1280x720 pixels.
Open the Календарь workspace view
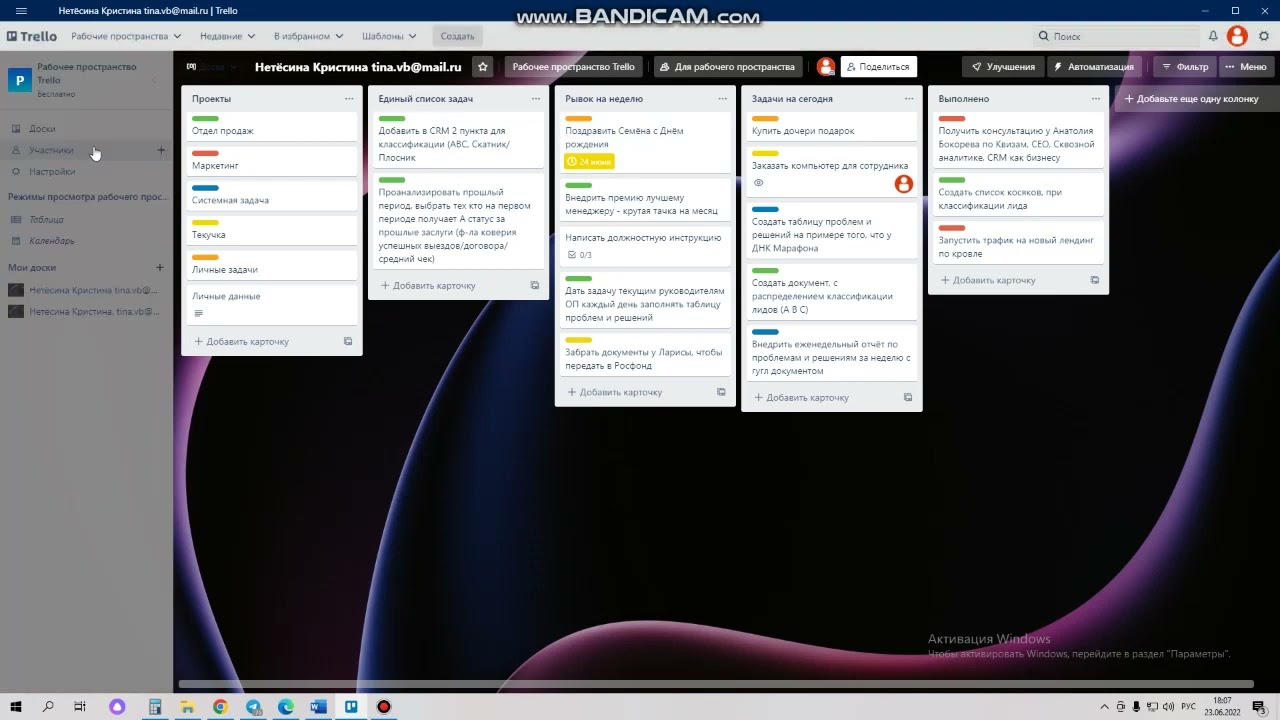click(x=86, y=240)
